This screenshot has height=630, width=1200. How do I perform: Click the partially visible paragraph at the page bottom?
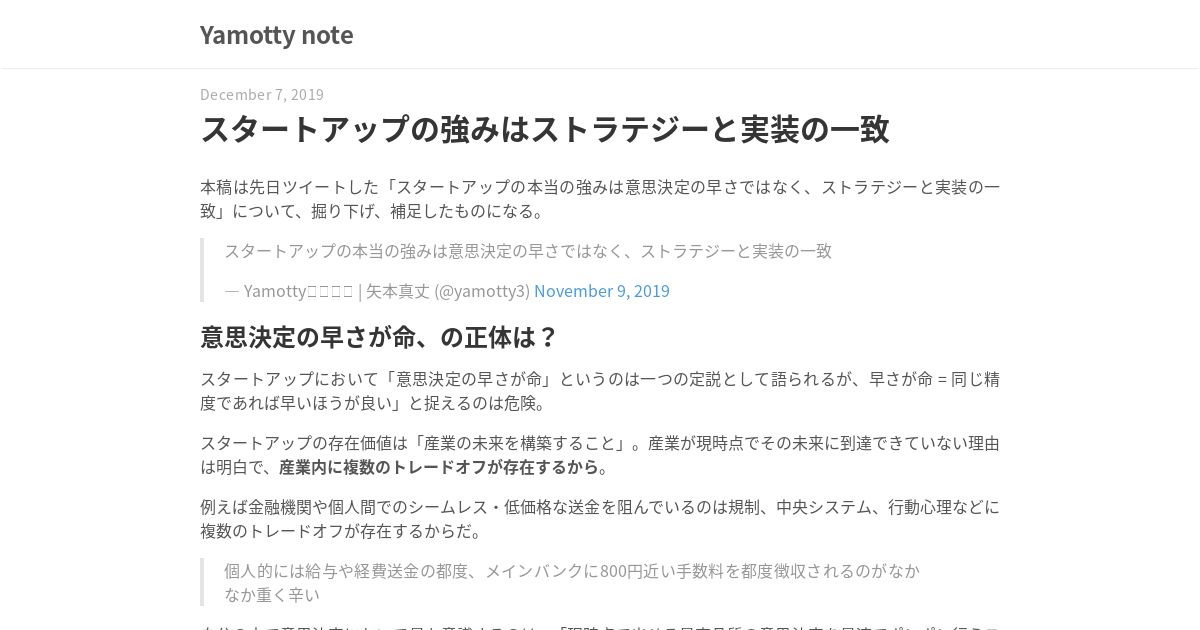tap(600, 626)
